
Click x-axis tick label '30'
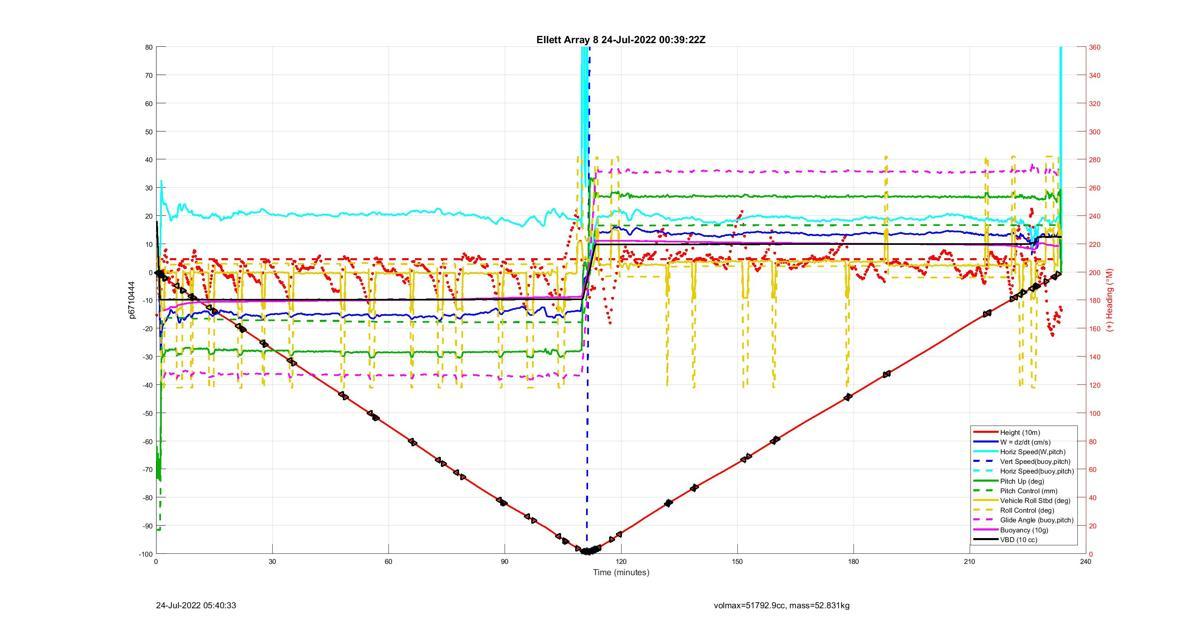click(272, 562)
